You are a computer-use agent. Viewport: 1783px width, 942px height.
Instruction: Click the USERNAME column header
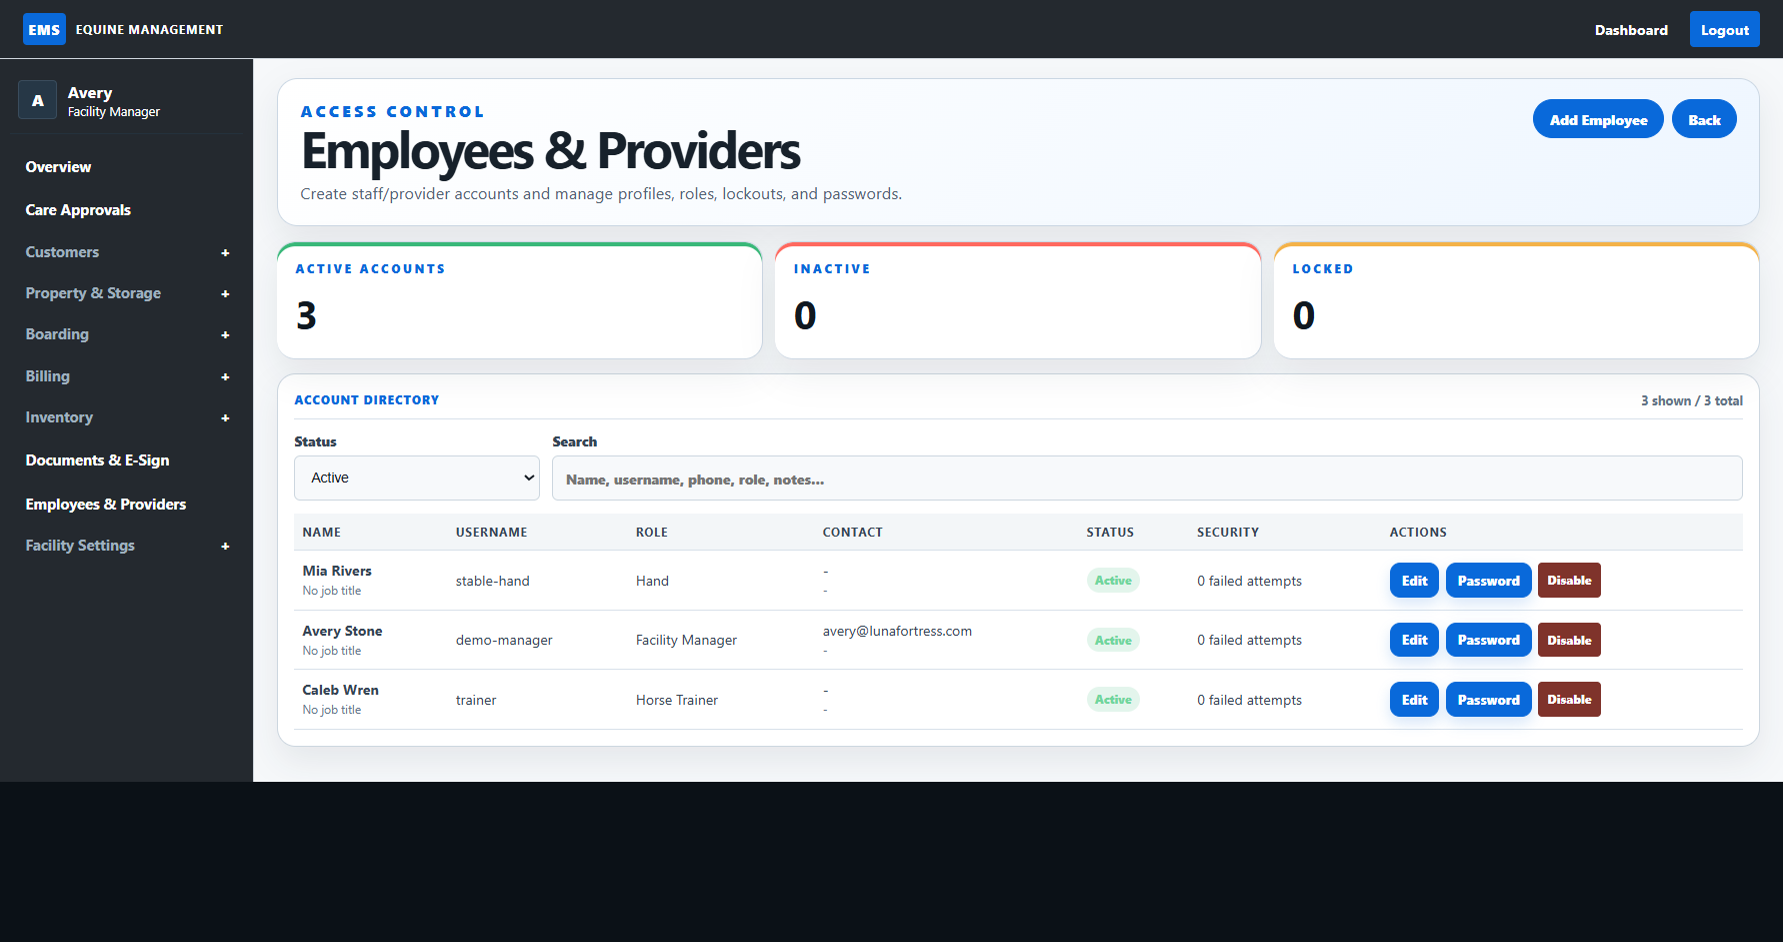(491, 532)
